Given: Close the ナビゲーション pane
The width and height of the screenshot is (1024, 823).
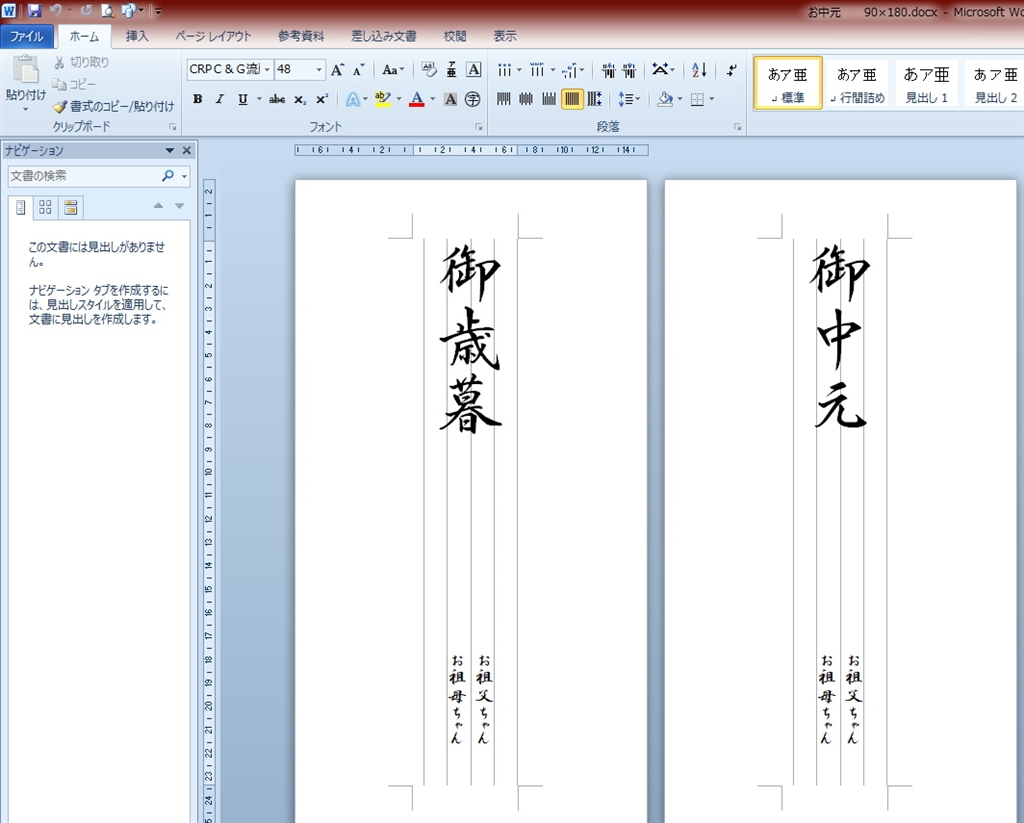Looking at the screenshot, I should pyautogui.click(x=187, y=150).
